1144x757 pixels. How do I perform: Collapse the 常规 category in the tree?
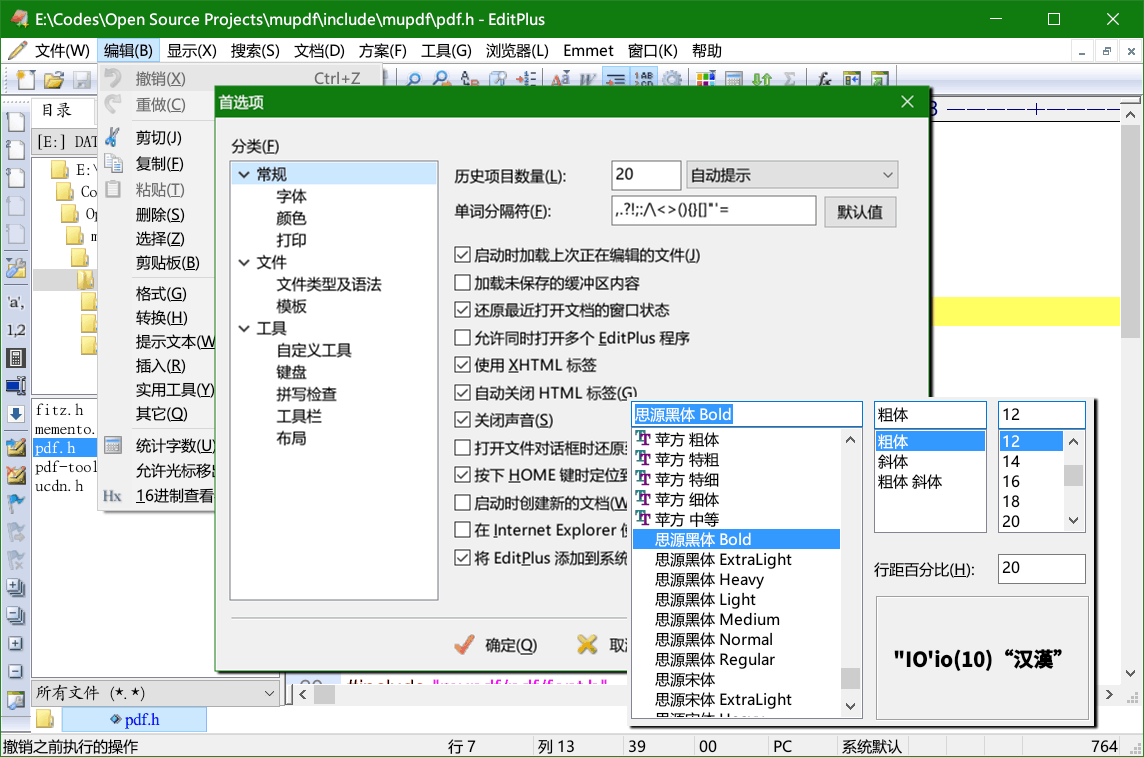coord(243,175)
